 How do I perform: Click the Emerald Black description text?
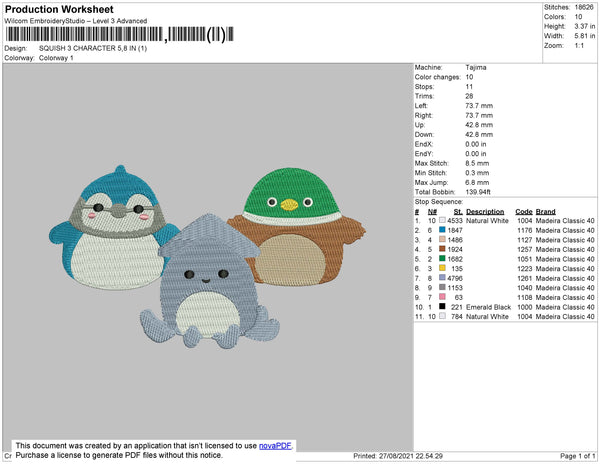pos(488,307)
